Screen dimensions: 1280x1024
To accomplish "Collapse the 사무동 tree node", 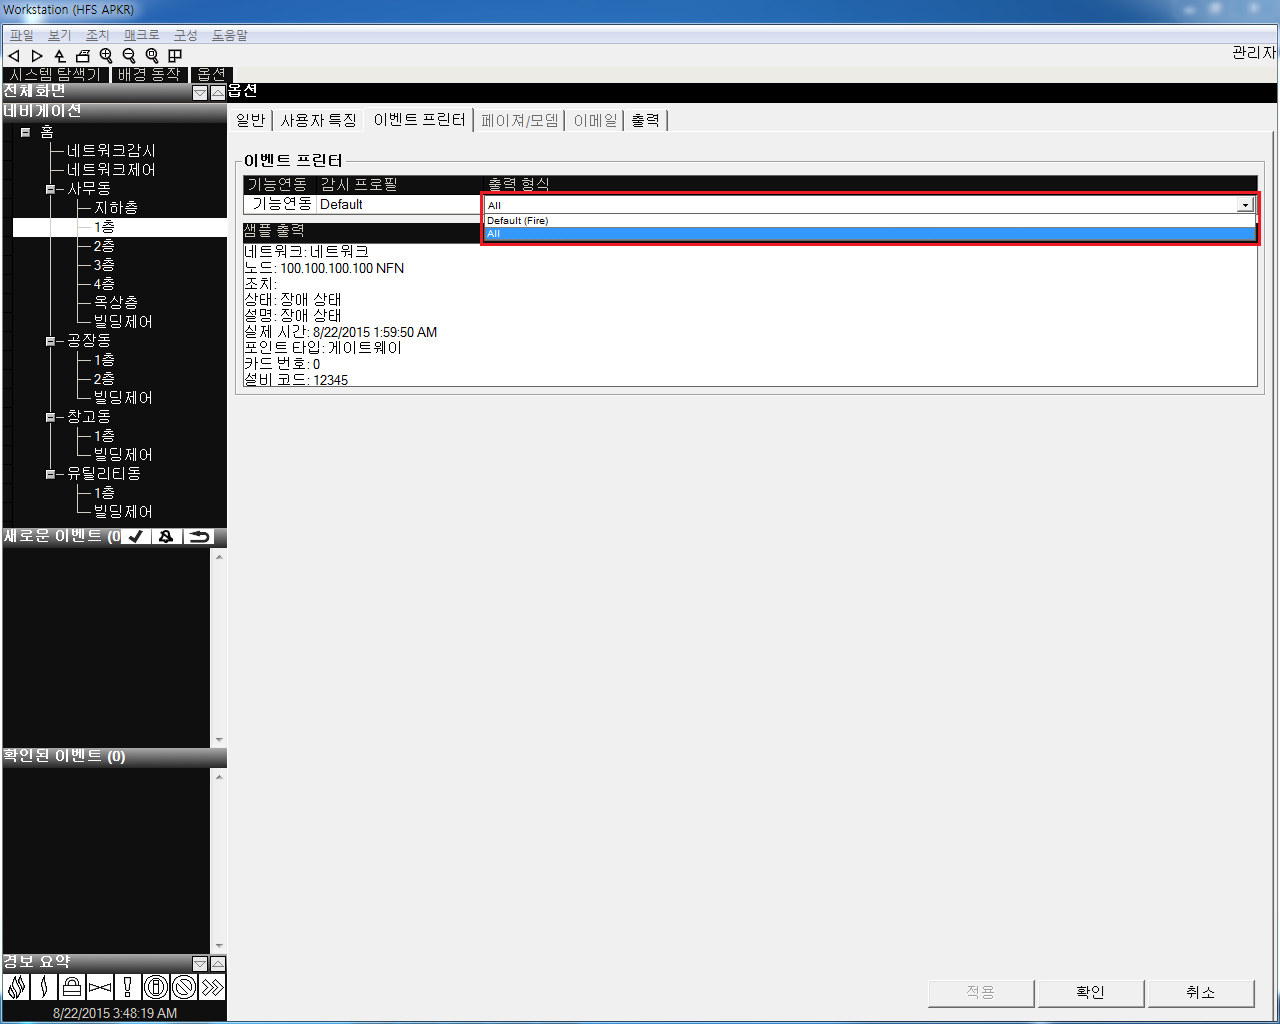I will [50, 189].
